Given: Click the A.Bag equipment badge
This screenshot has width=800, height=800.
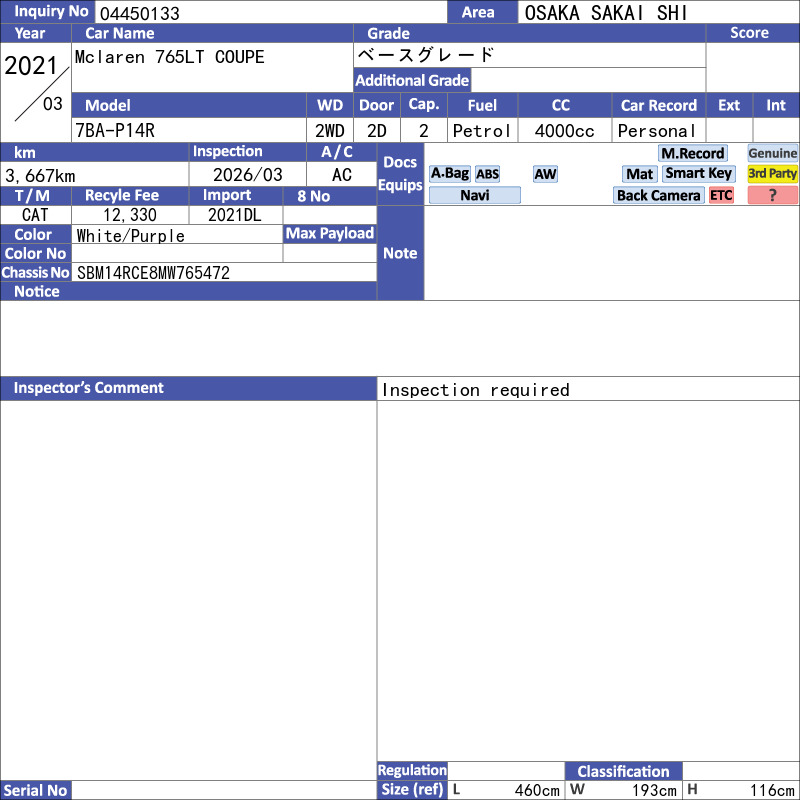Looking at the screenshot, I should [449, 173].
